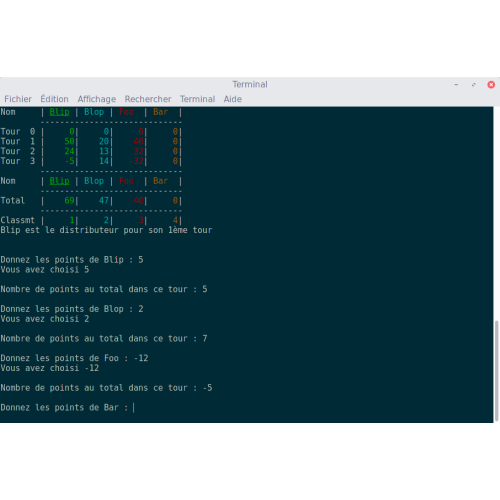The height and width of the screenshot is (500, 500).
Task: Open the Affichage menu
Action: pyautogui.click(x=97, y=99)
